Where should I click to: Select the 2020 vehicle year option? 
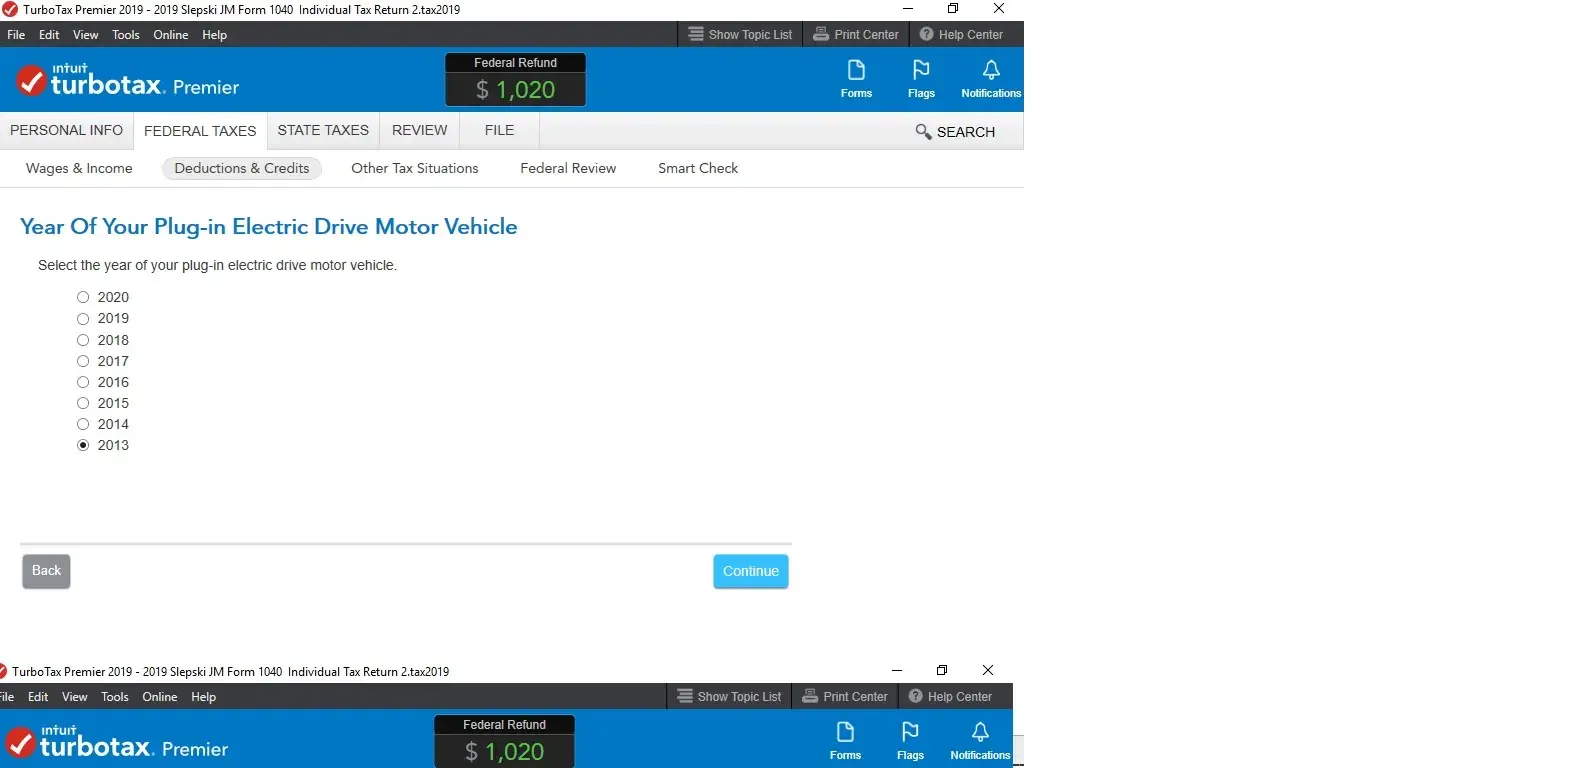point(83,297)
